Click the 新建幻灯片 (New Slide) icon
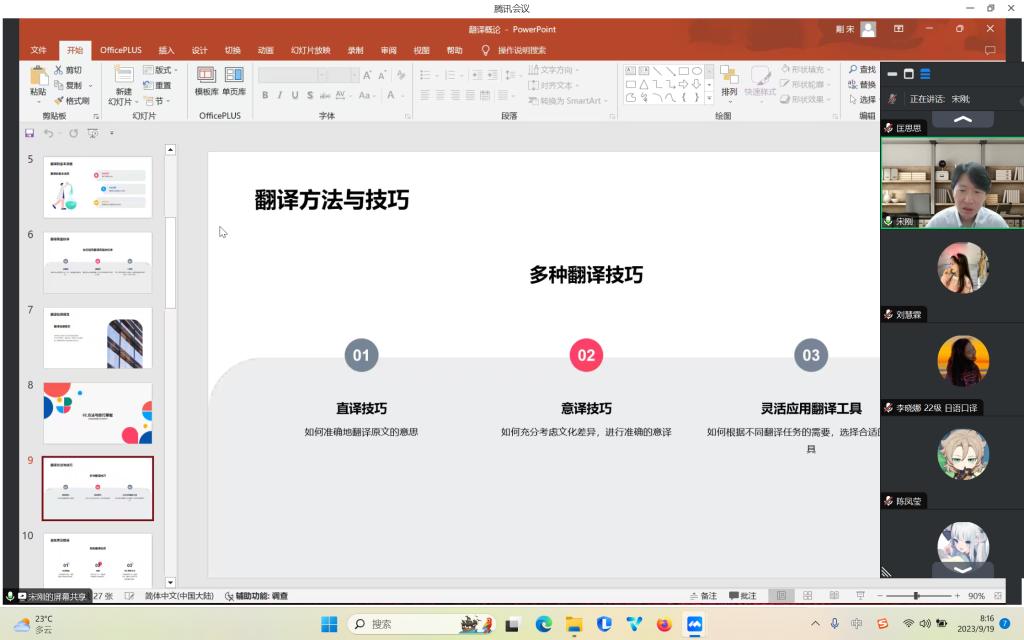 point(123,76)
